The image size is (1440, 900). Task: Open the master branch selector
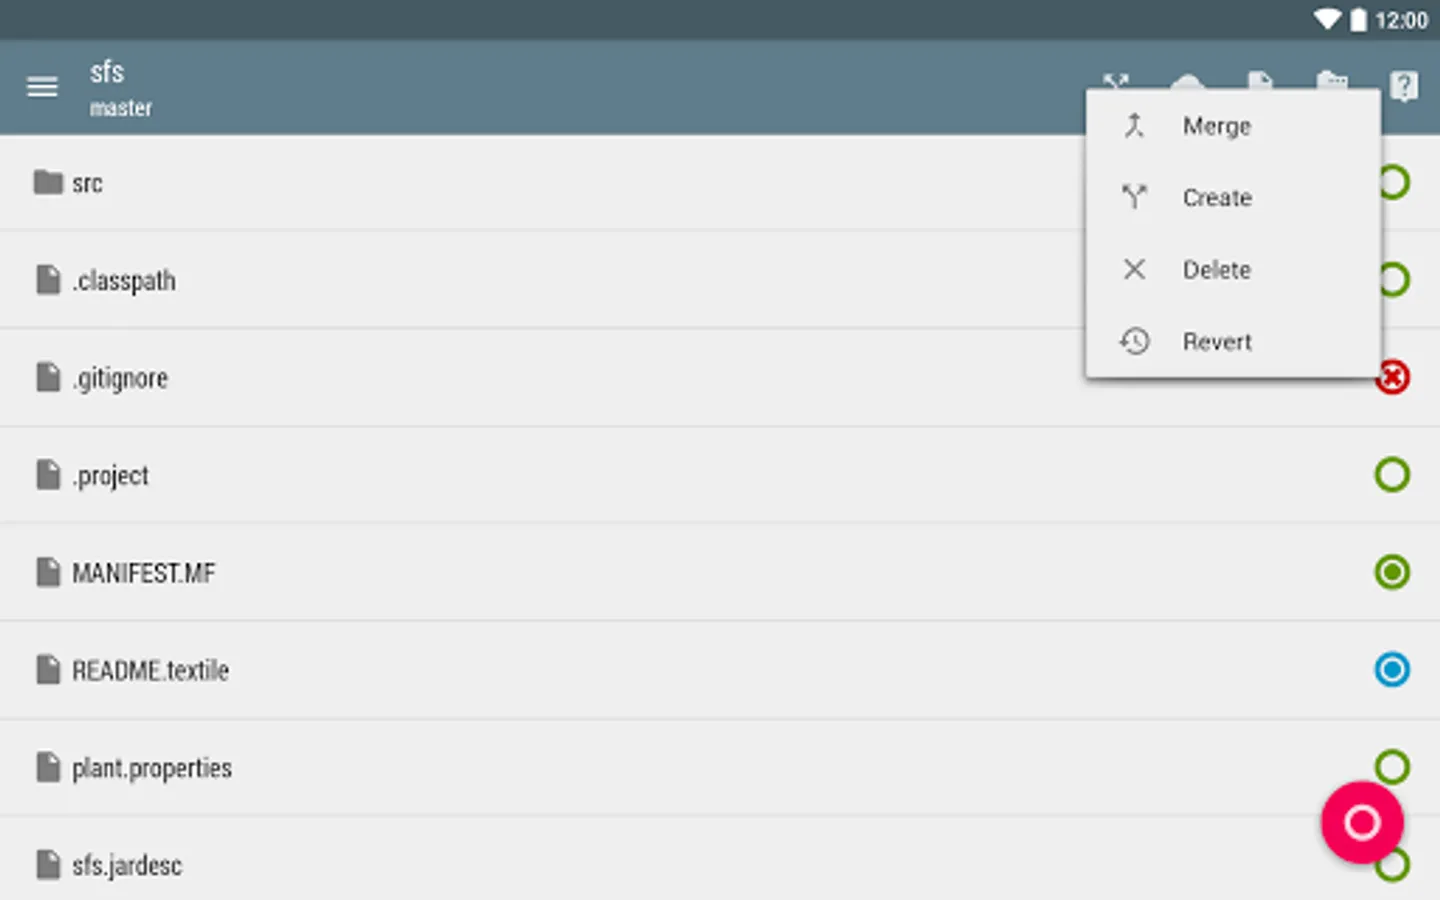point(121,108)
